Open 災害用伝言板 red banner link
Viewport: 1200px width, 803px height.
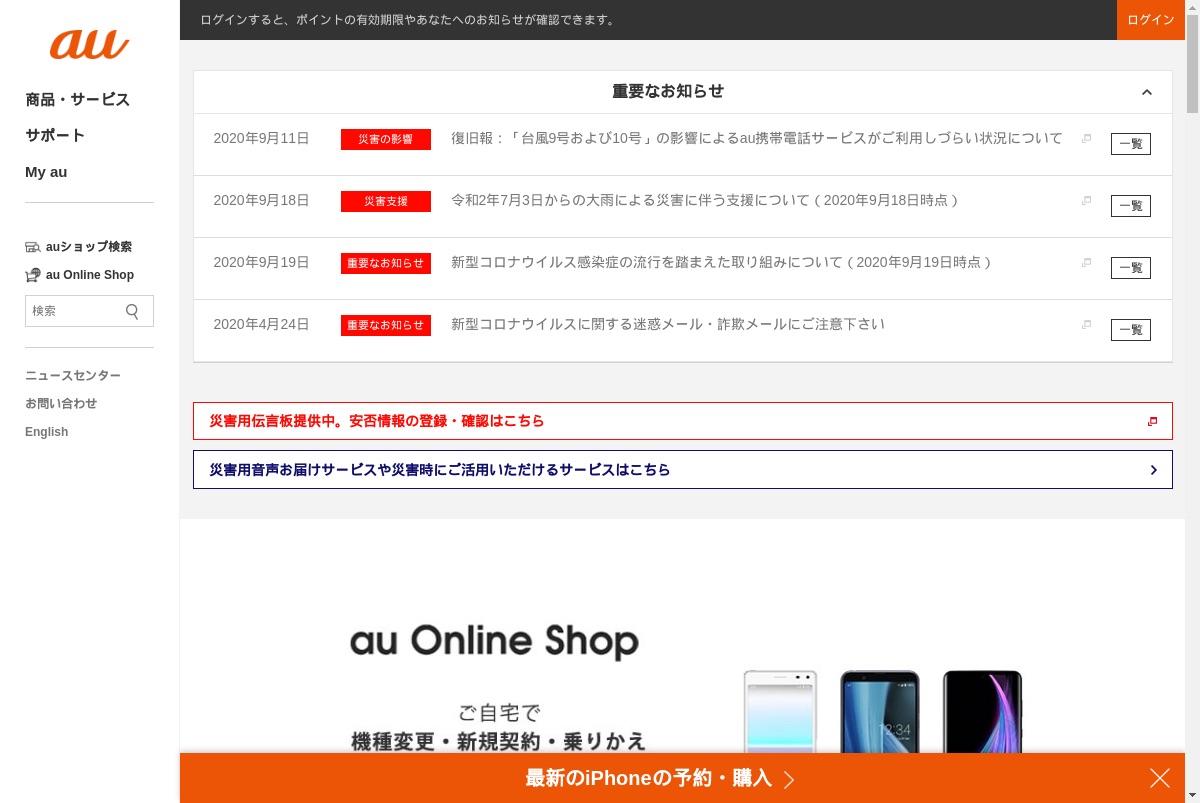[x=683, y=421]
